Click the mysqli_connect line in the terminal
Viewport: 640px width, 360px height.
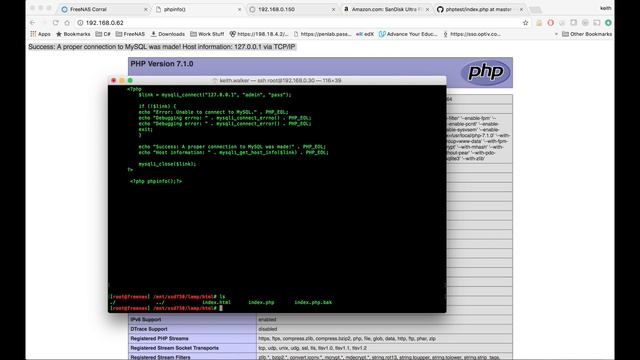coord(215,95)
